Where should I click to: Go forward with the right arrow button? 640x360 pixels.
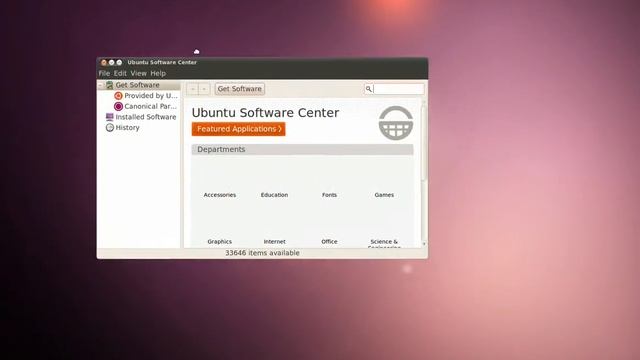pyautogui.click(x=204, y=89)
